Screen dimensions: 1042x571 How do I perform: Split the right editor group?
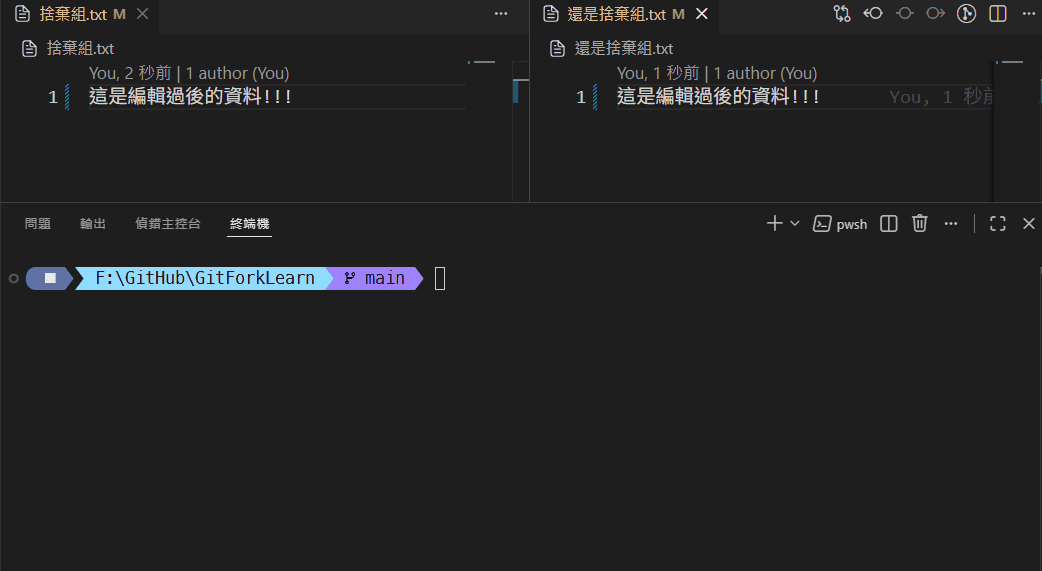997,14
